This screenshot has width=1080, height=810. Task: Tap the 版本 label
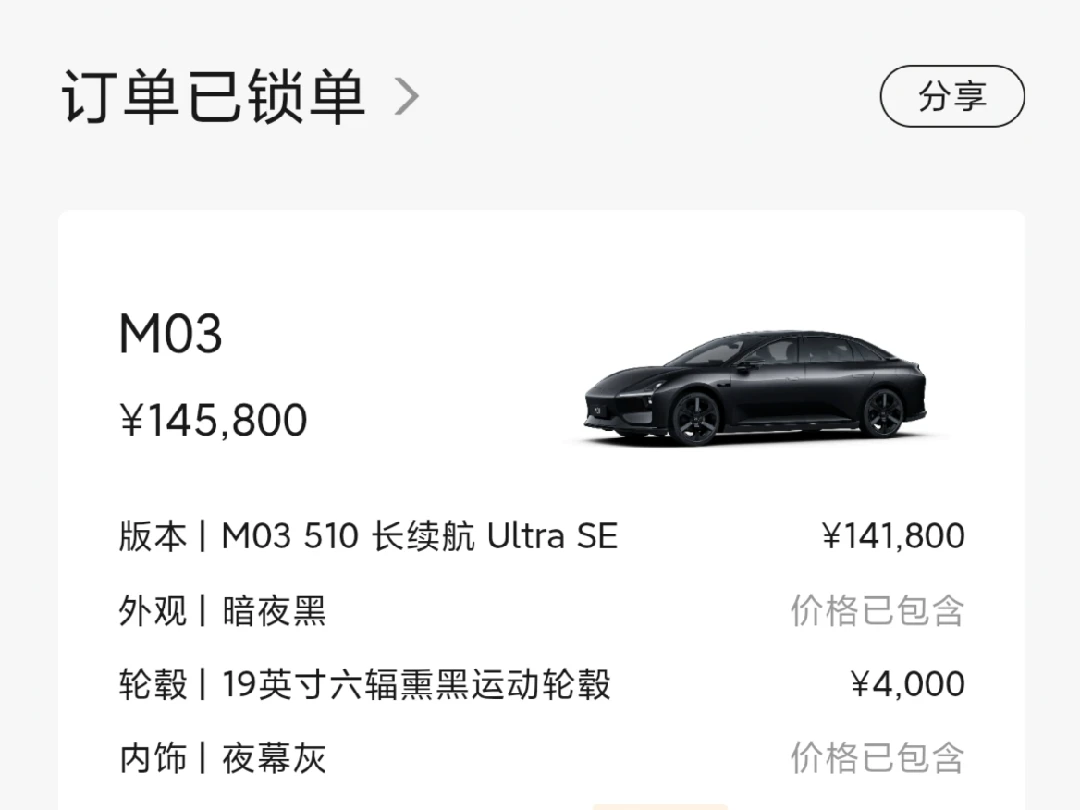(152, 537)
